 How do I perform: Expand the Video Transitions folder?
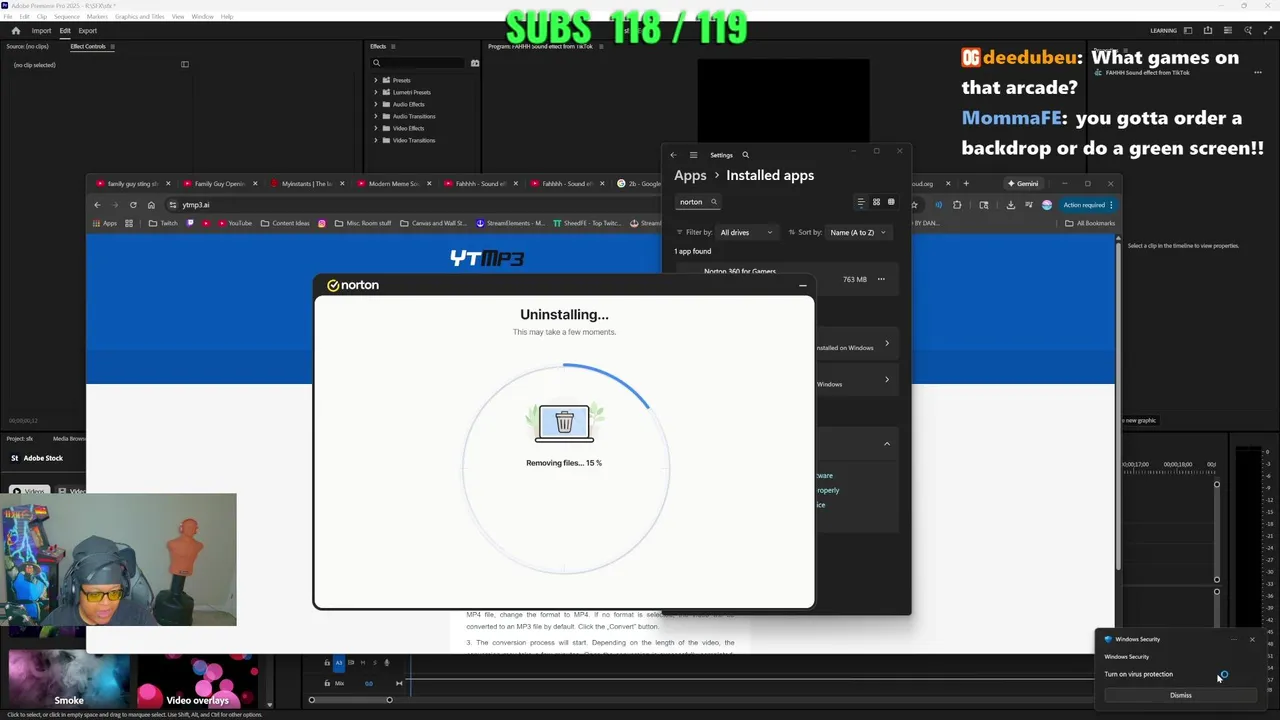pos(376,140)
